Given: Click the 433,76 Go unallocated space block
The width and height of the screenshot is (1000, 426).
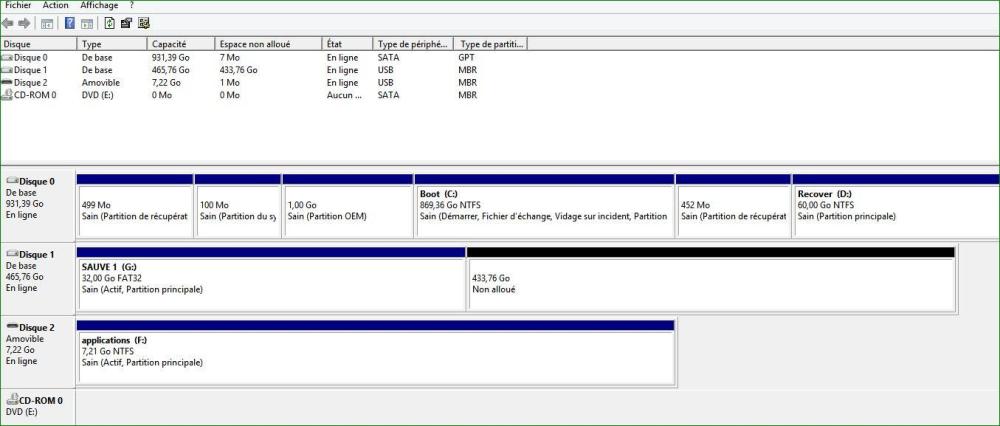Looking at the screenshot, I should click(710, 283).
